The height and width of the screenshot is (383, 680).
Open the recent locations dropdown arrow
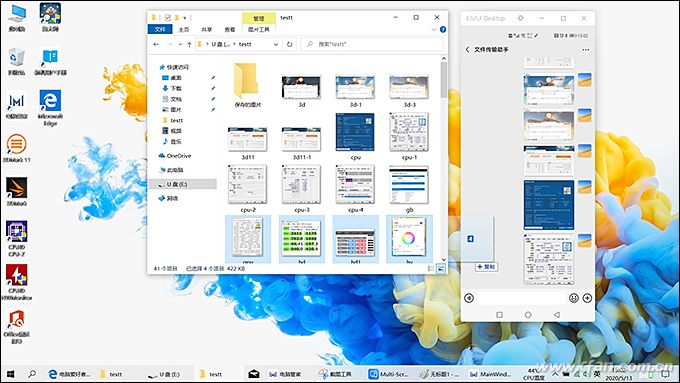click(180, 44)
